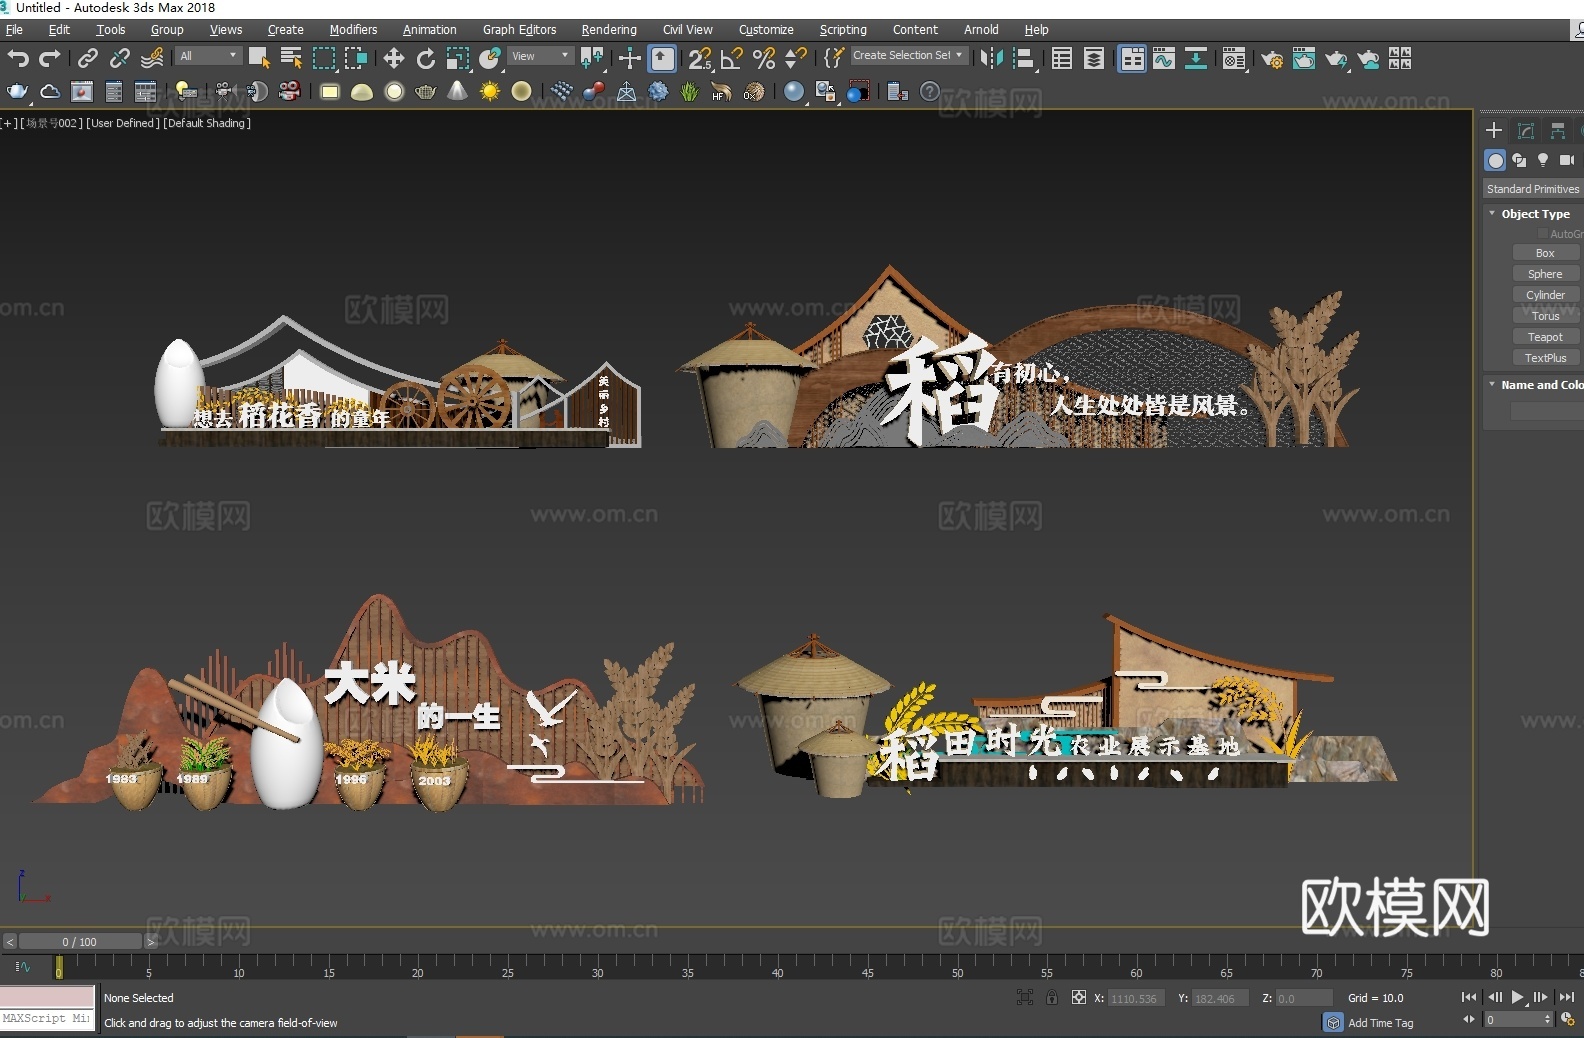The height and width of the screenshot is (1038, 1584).
Task: Open the Default Shading viewport menu
Action: pyautogui.click(x=207, y=123)
